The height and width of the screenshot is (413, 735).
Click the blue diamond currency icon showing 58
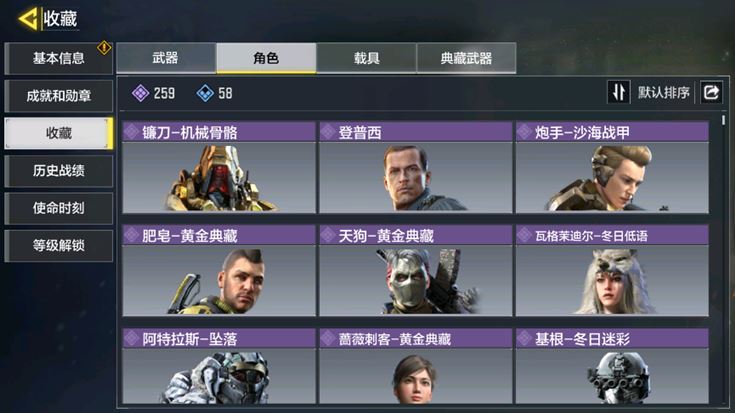(x=205, y=93)
